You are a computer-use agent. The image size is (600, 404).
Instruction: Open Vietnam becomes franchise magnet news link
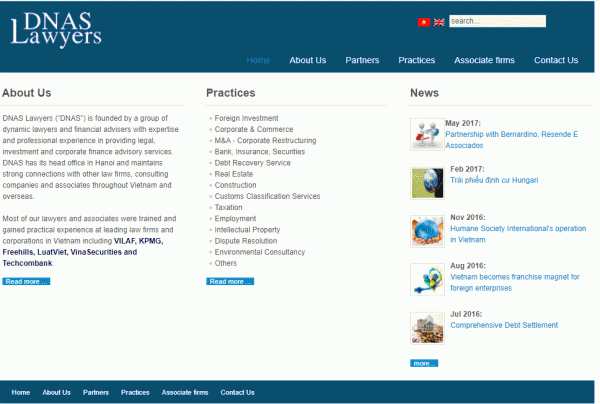tap(515, 282)
